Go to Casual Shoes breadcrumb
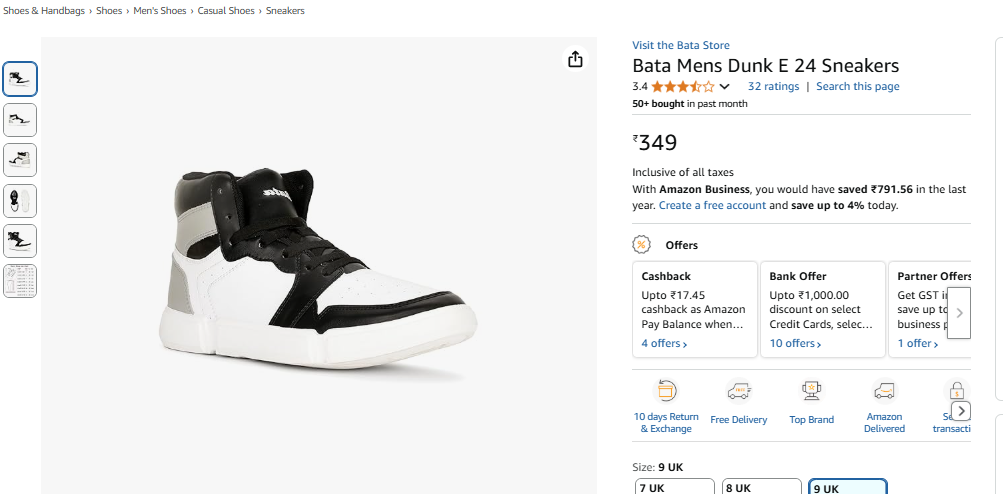Viewport: 1003px width, 494px height. click(226, 11)
